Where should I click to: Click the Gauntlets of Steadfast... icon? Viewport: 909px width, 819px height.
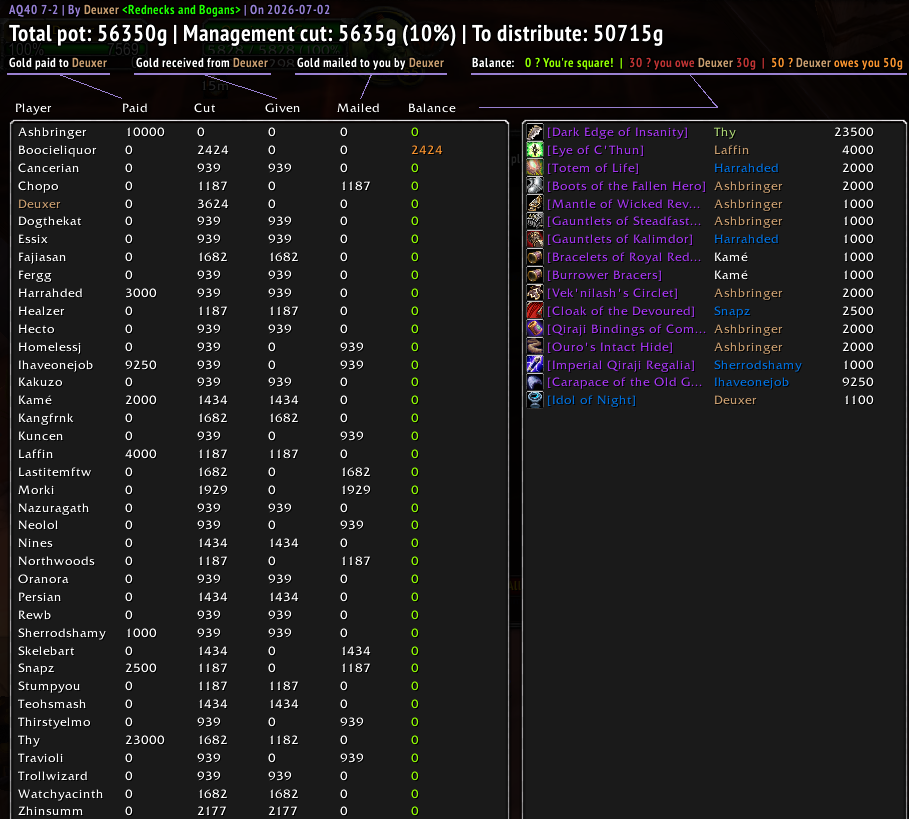pos(535,221)
